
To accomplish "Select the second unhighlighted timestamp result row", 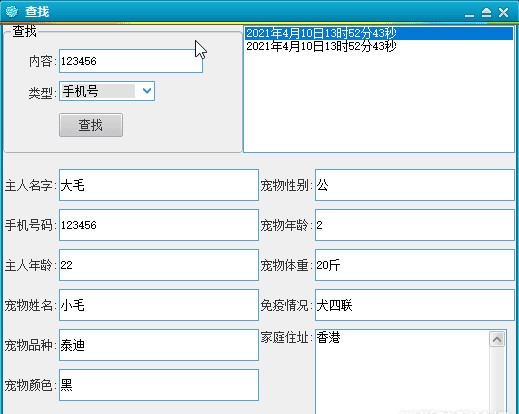I will point(379,46).
